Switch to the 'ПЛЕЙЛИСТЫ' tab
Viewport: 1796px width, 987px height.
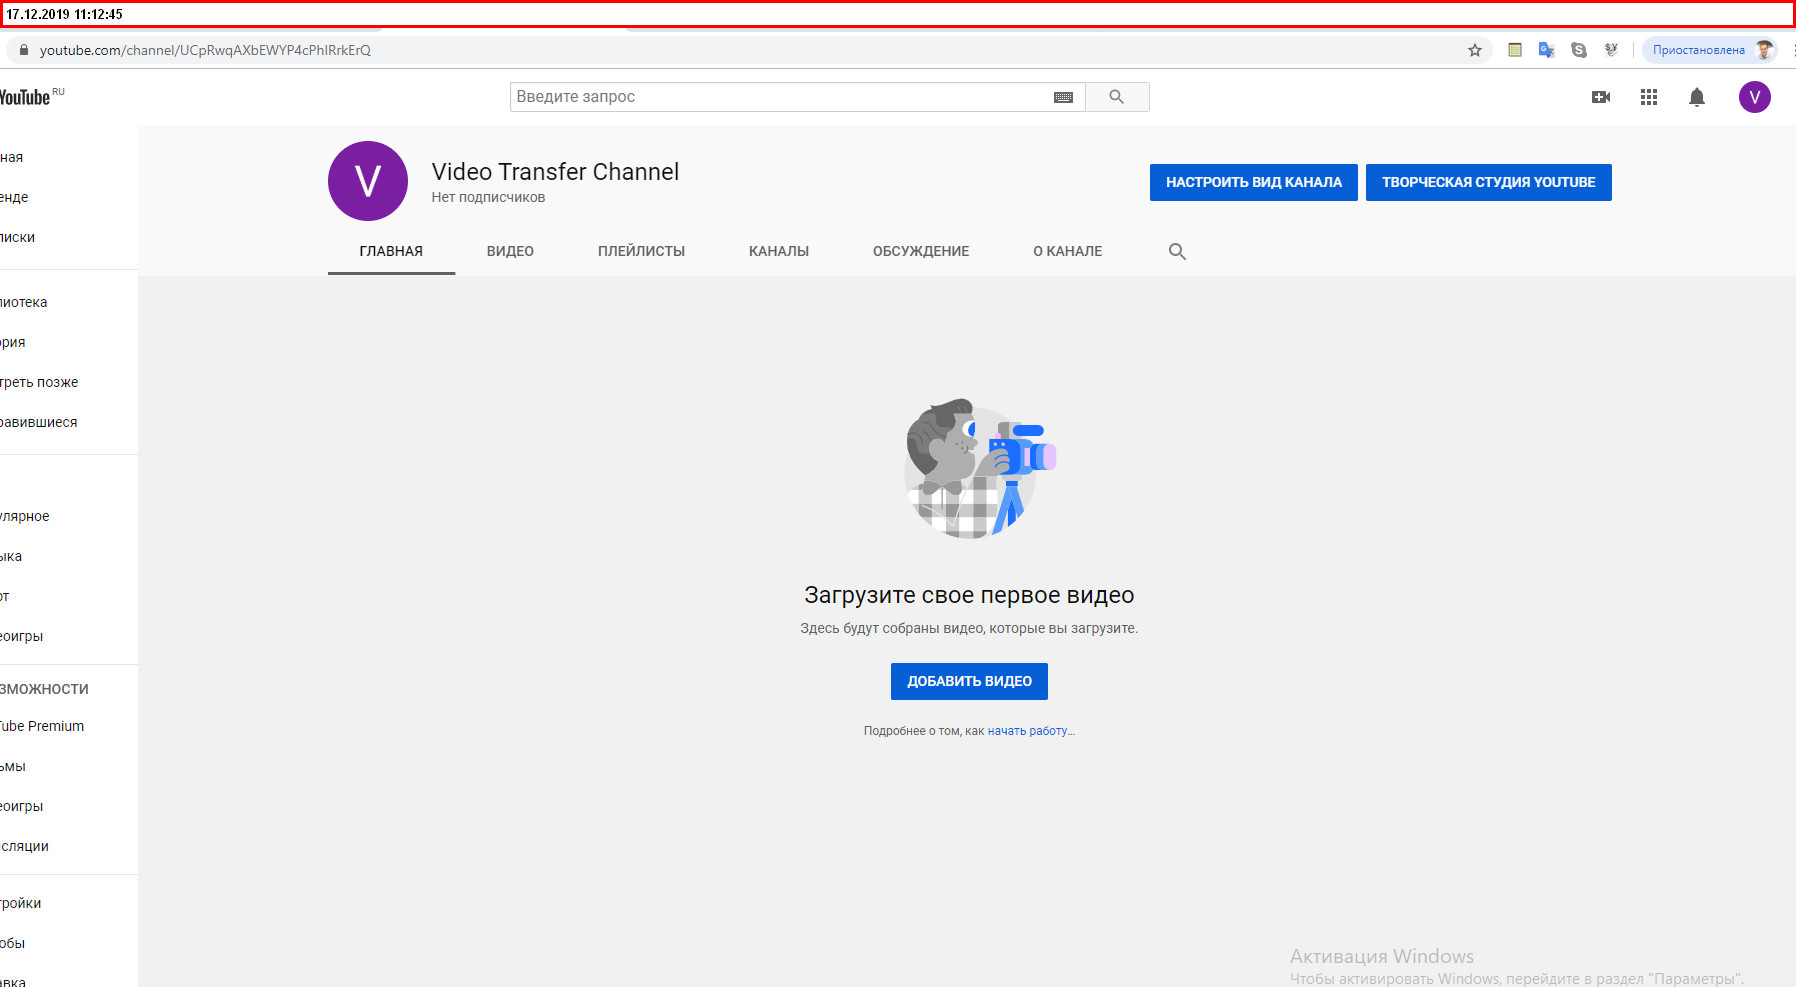[641, 251]
